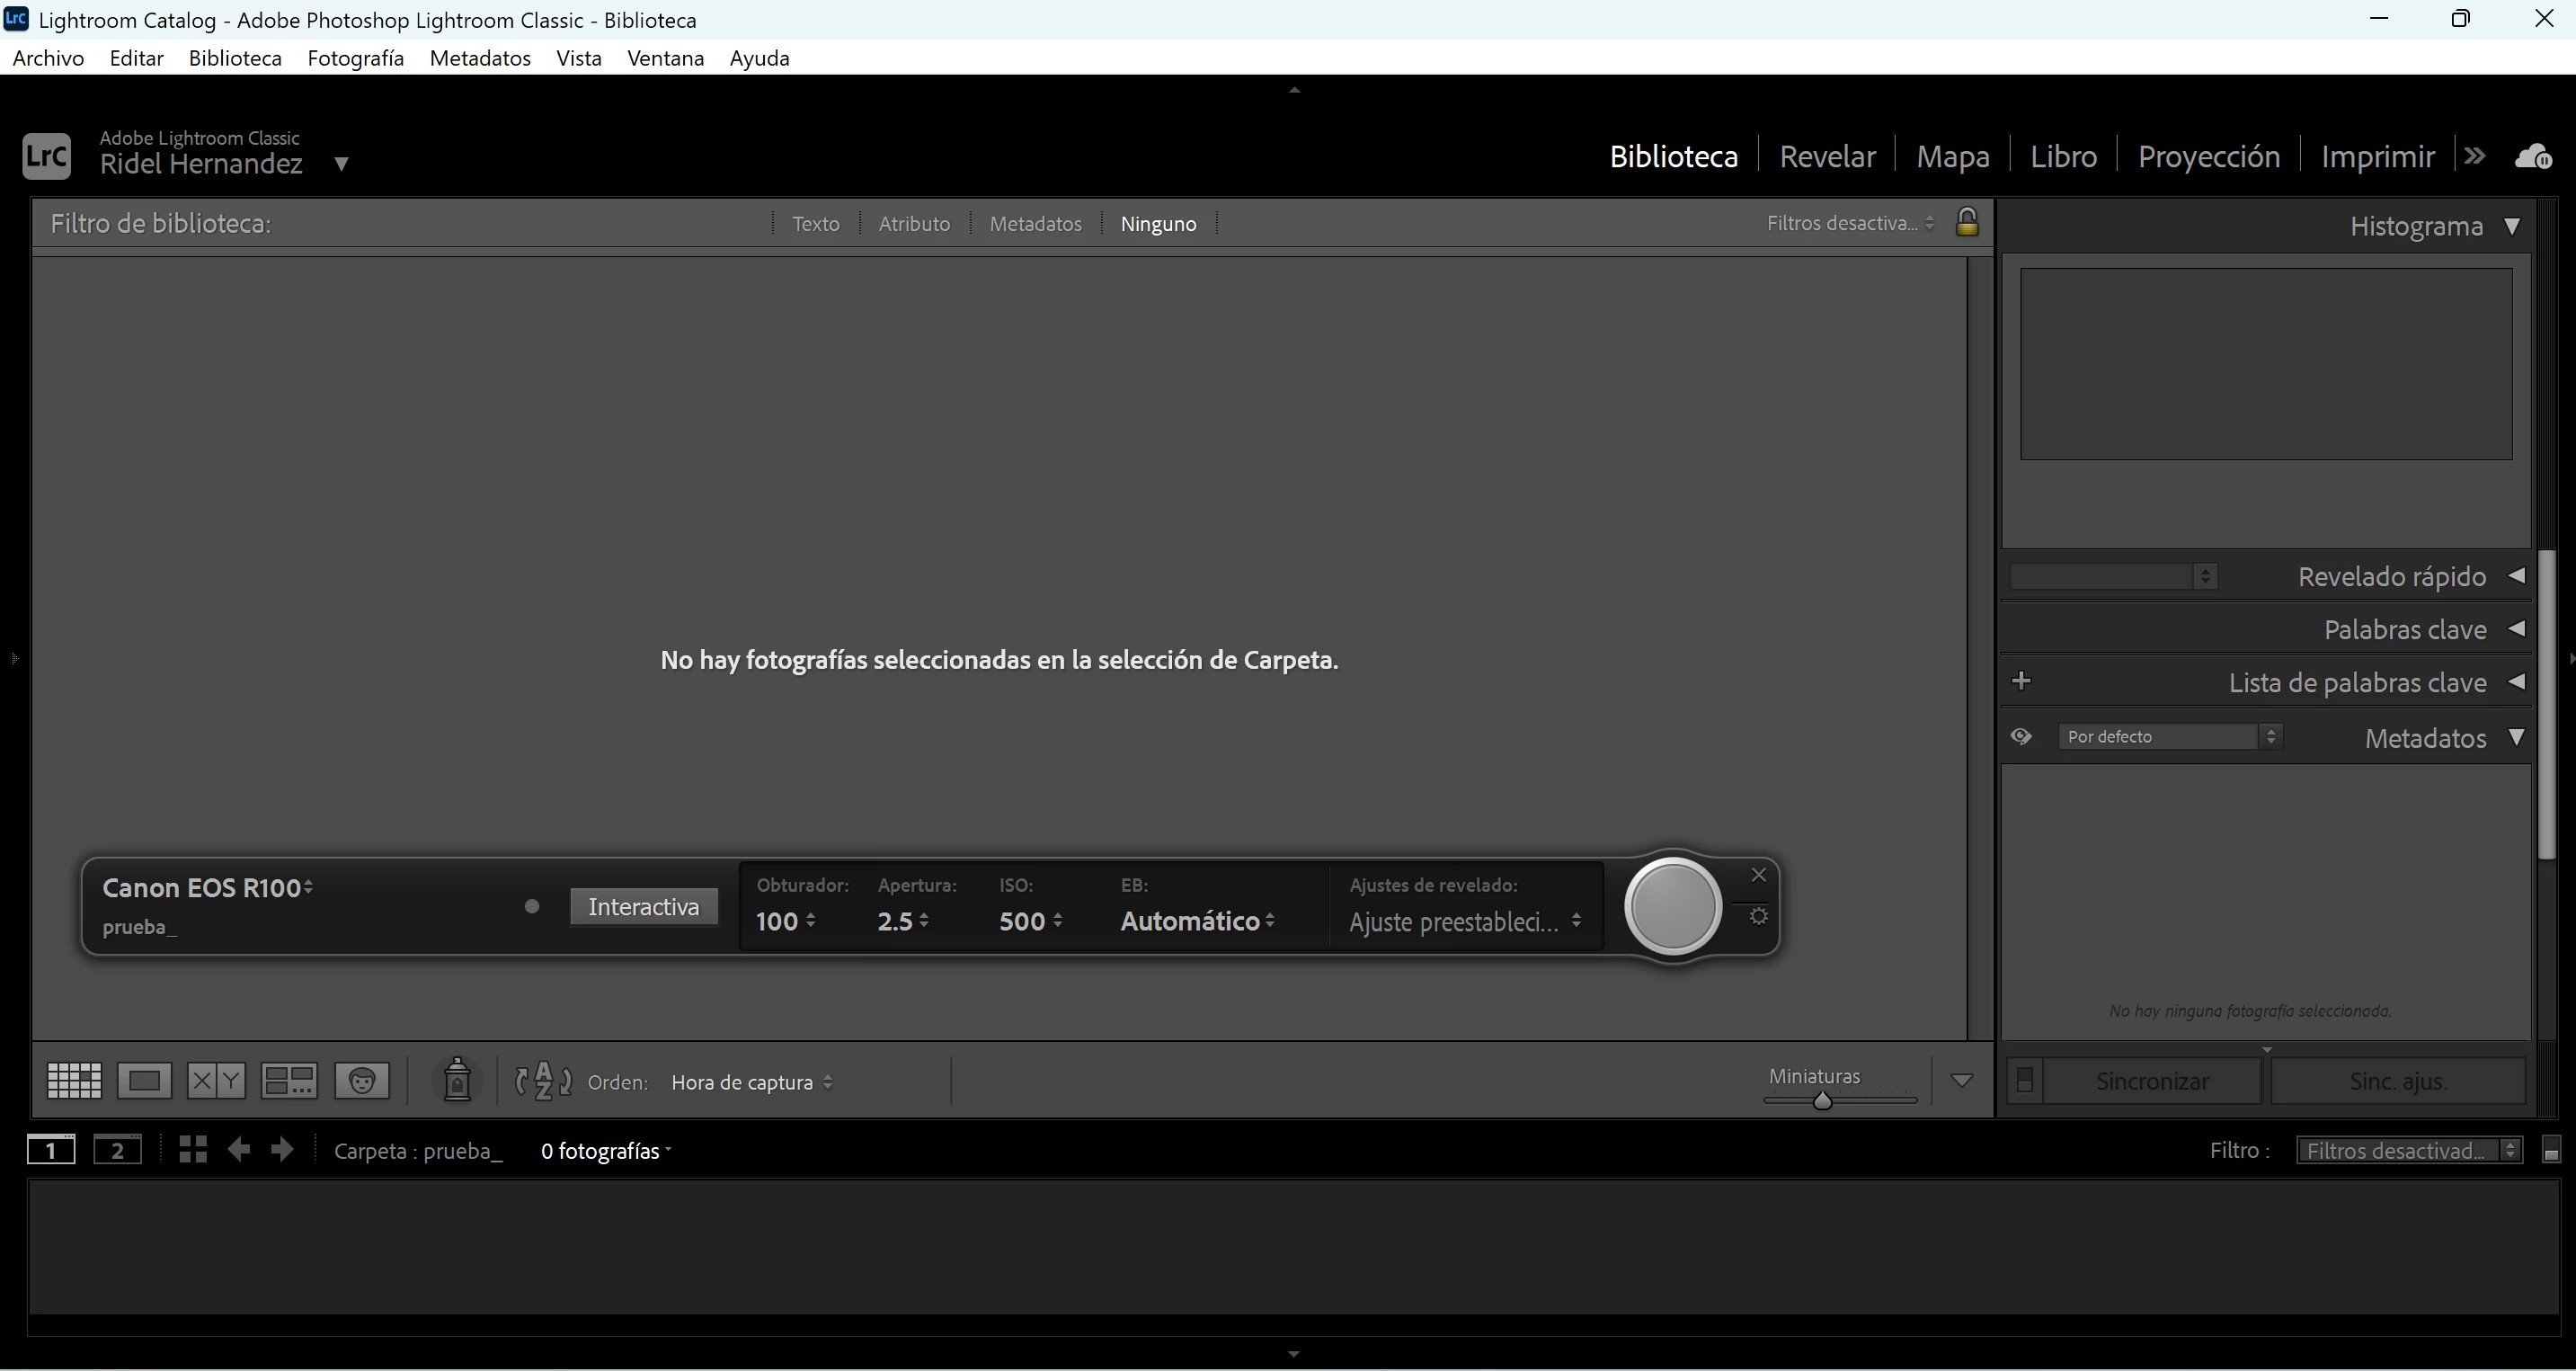Switch to the Revelar module
Viewport: 2576px width, 1371px height.
click(1827, 157)
